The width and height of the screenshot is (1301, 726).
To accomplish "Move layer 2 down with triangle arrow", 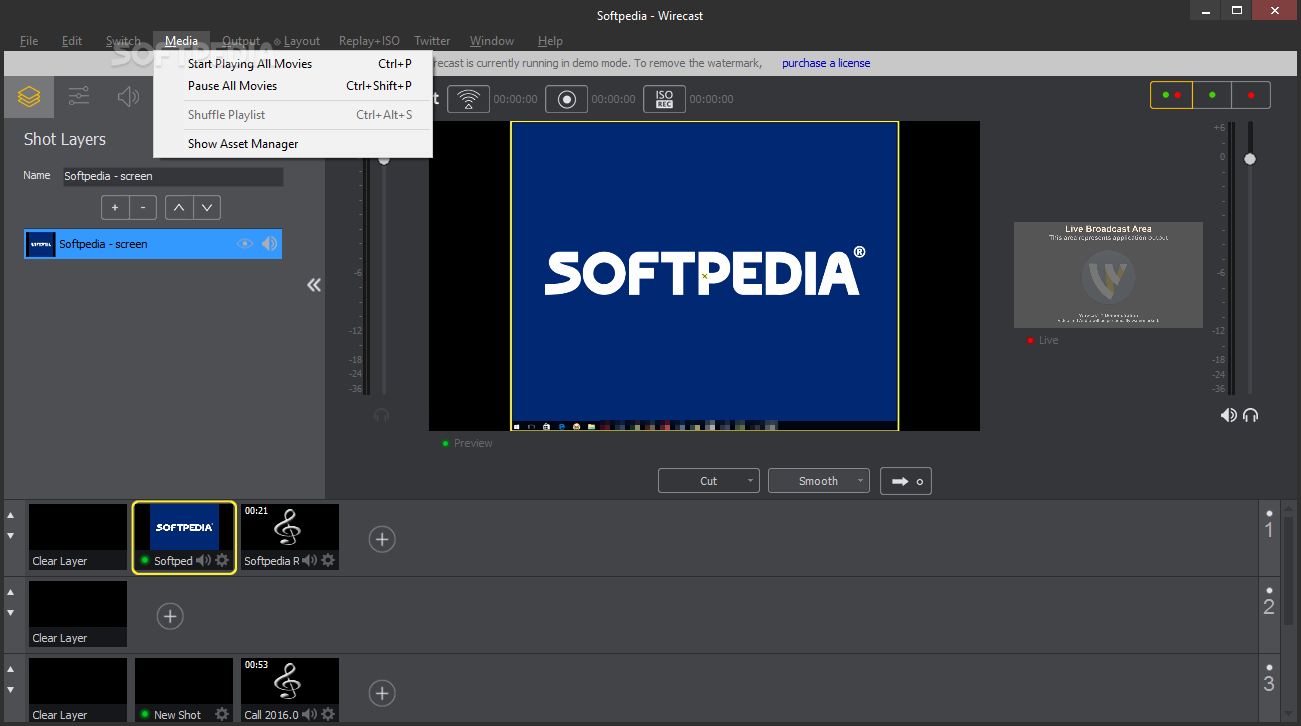I will tap(11, 613).
